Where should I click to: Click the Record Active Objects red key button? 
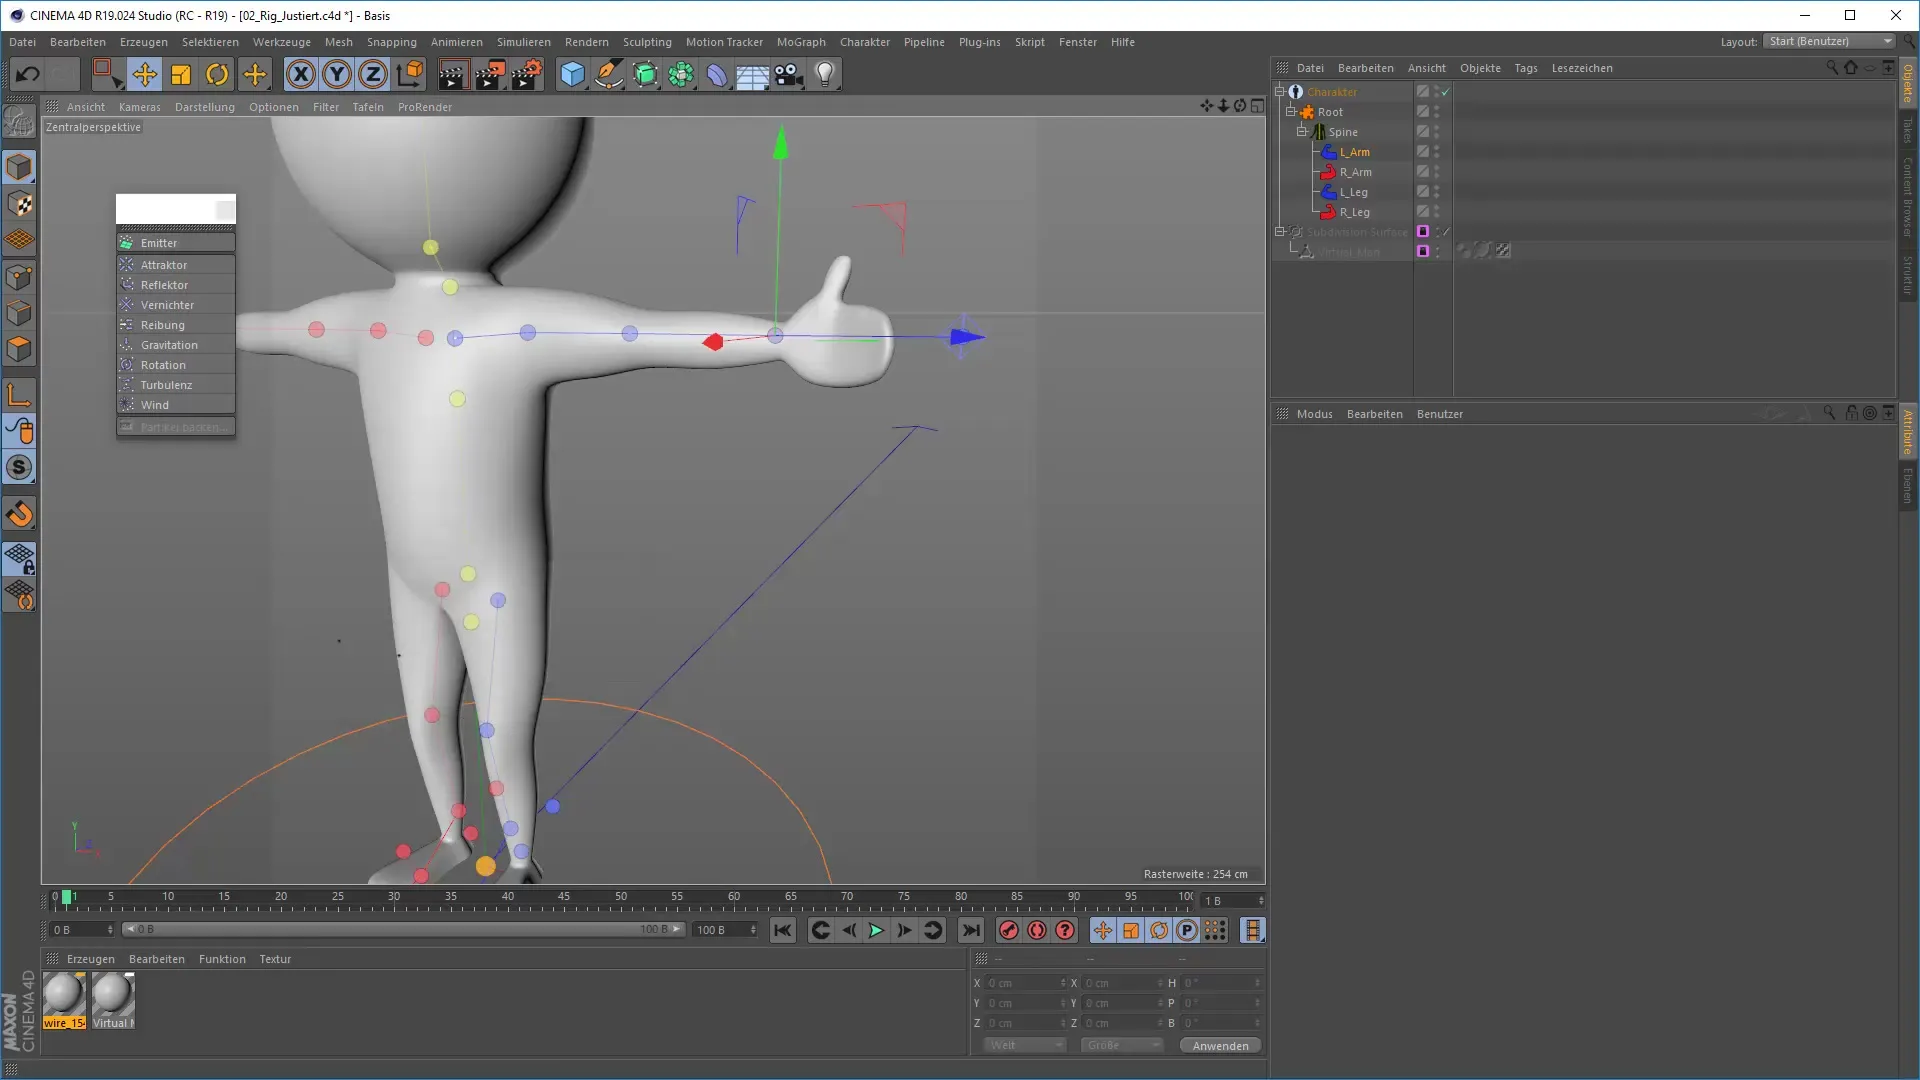click(x=1008, y=930)
